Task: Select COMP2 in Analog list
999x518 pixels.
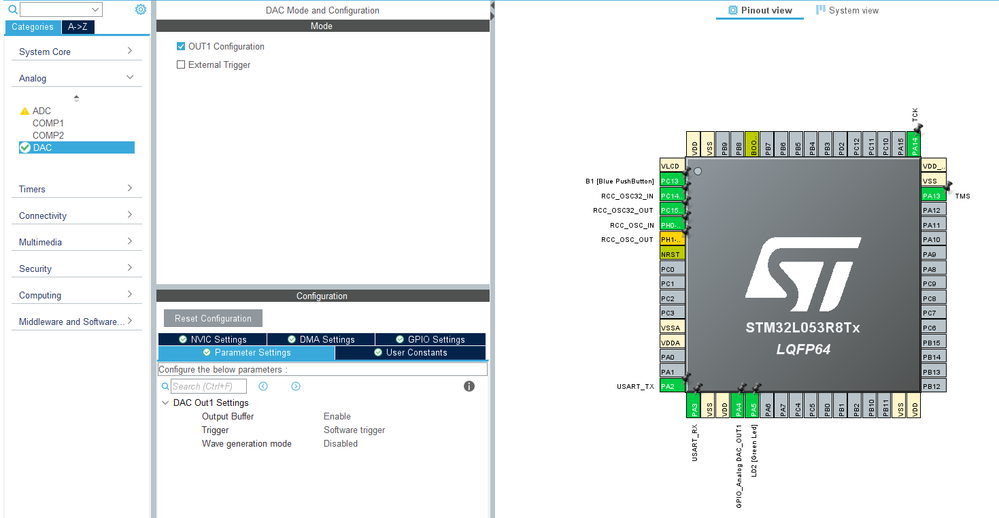Action: coord(48,135)
